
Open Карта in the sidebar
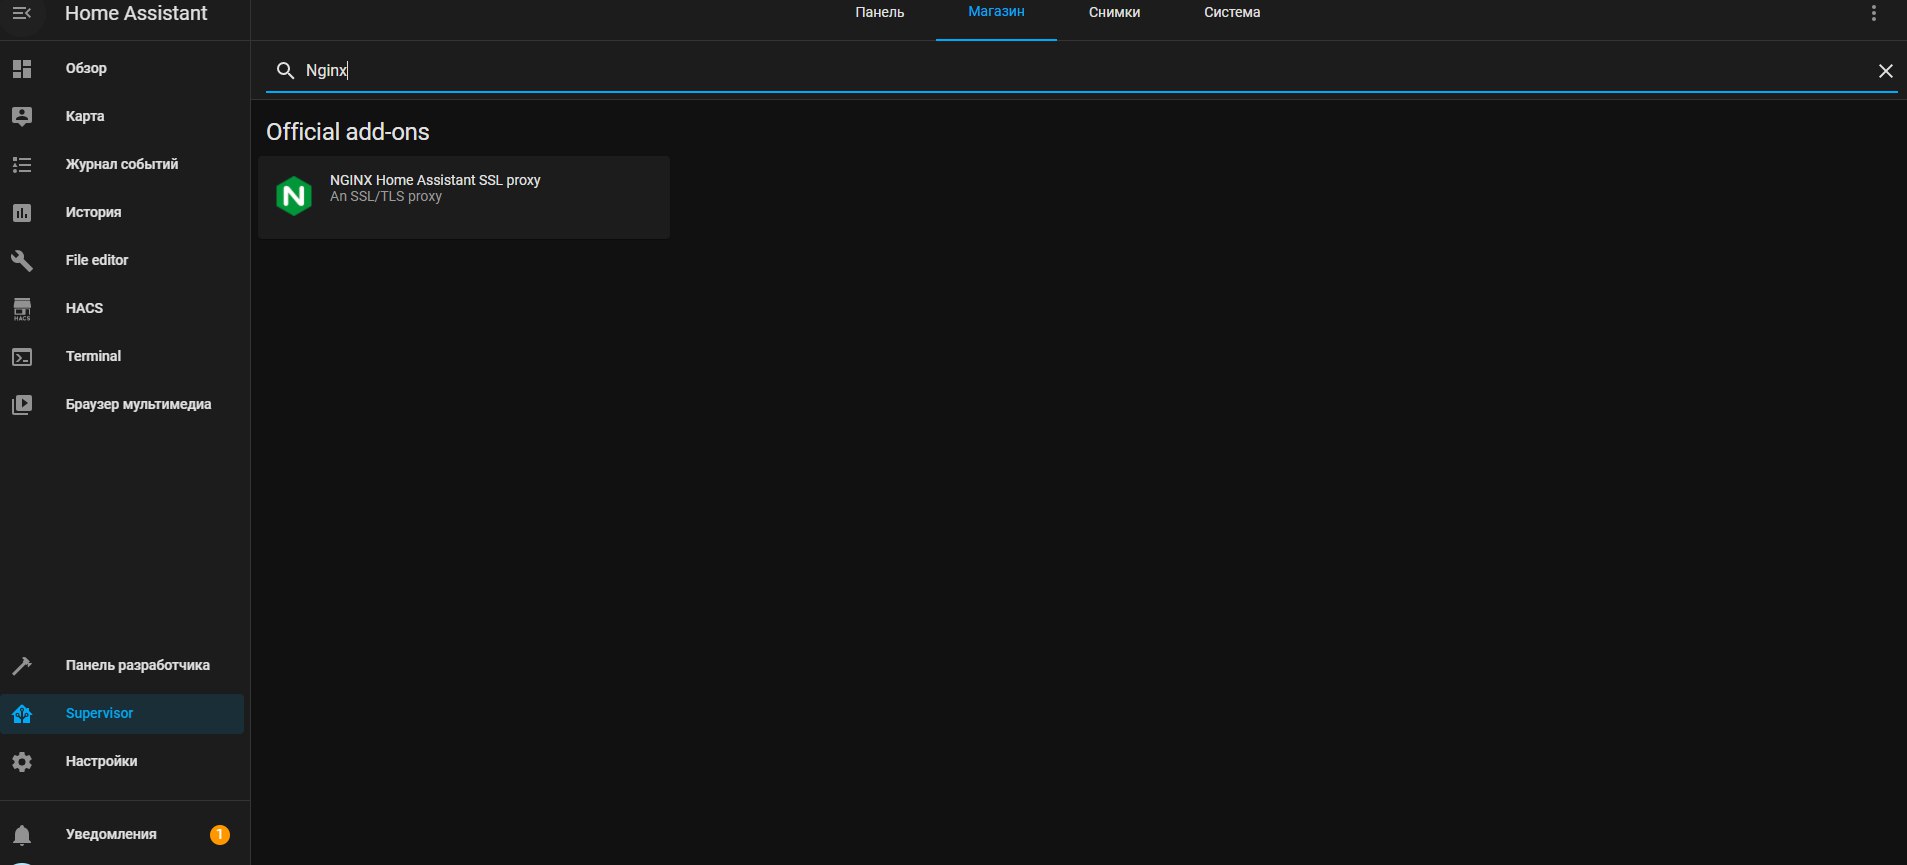pyautogui.click(x=85, y=116)
